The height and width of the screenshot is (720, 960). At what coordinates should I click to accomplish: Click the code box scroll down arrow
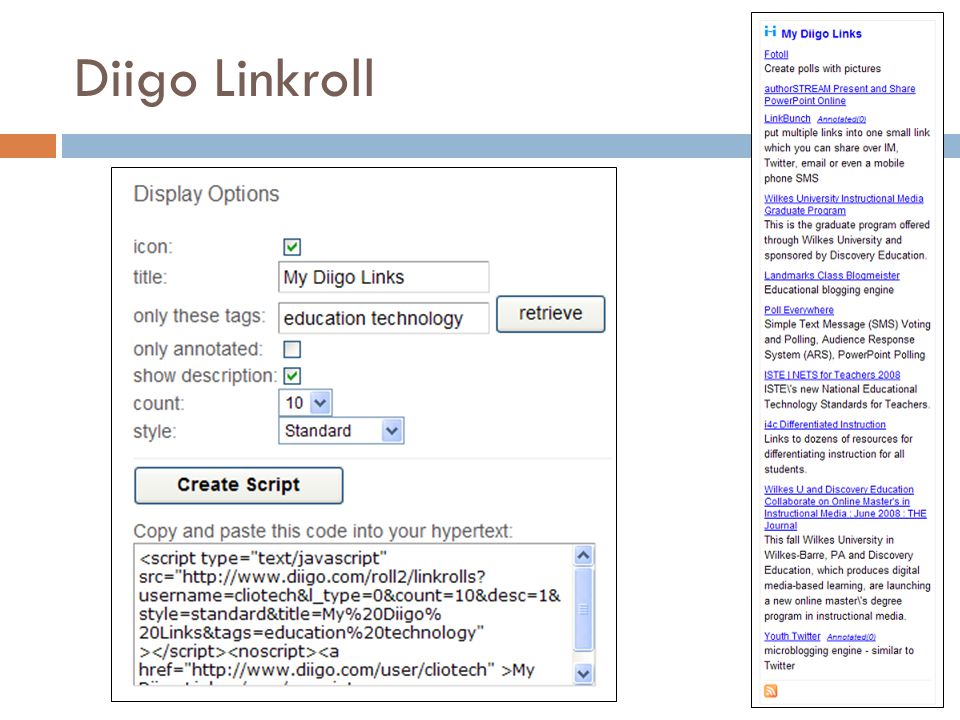583,673
